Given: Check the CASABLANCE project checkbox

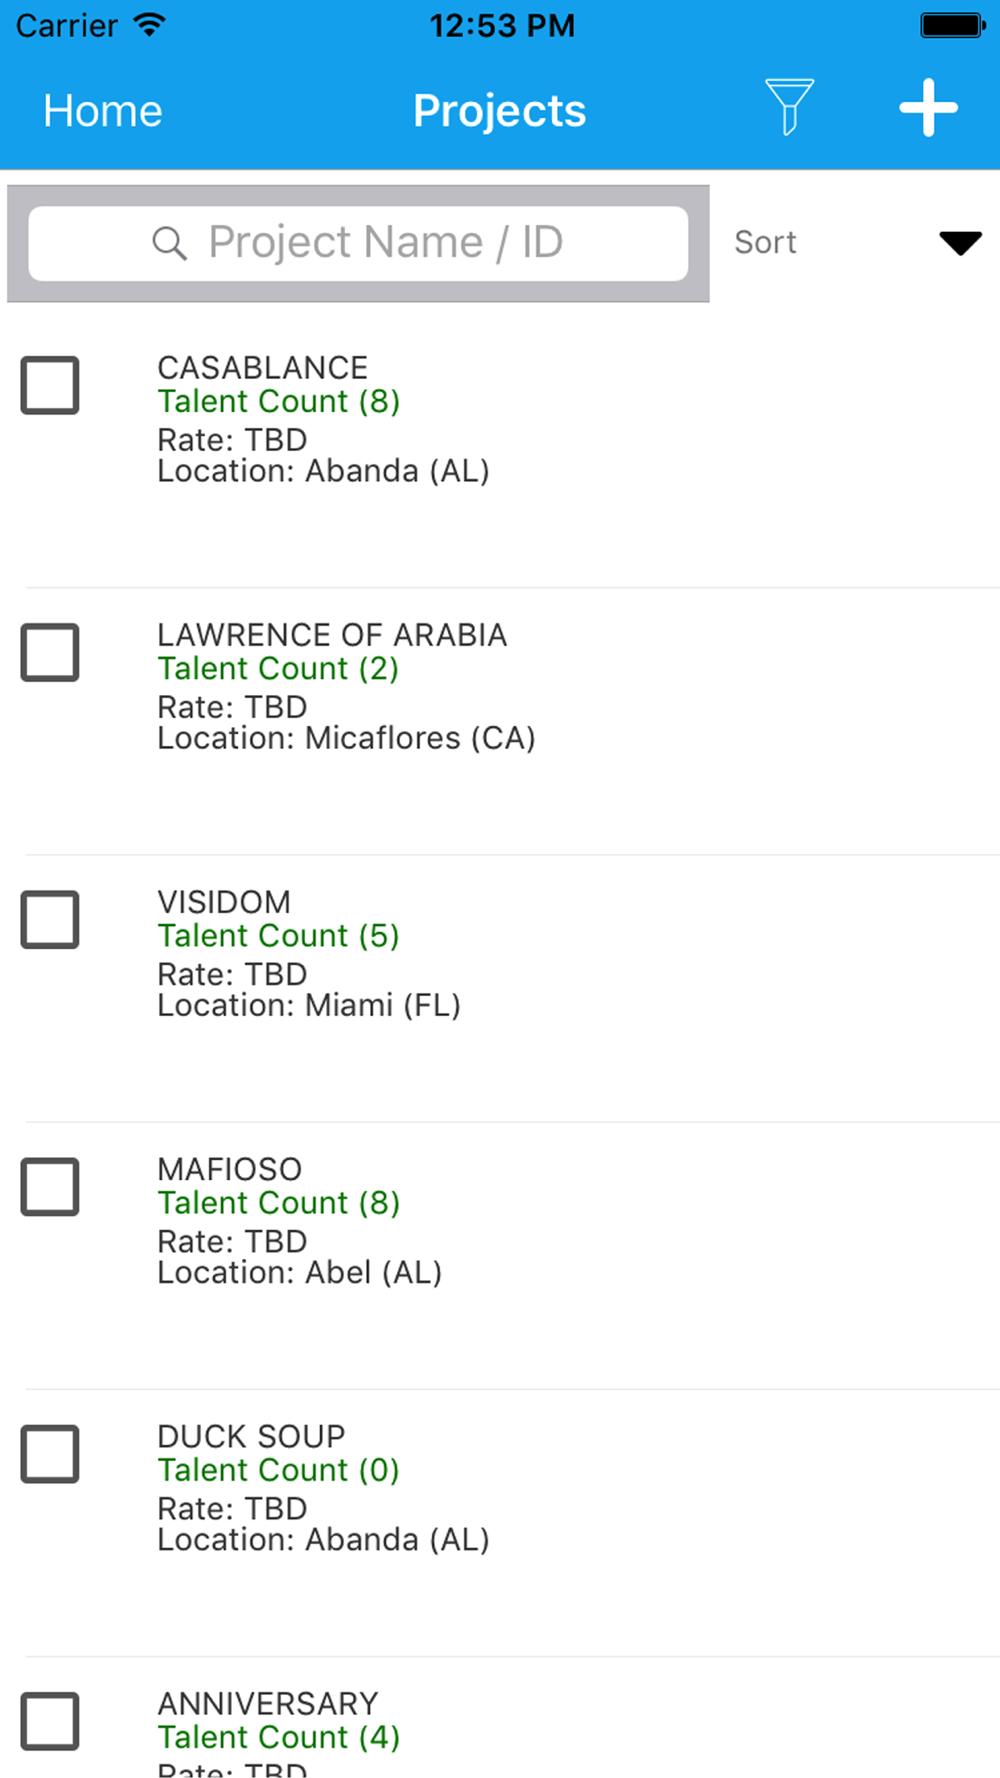Looking at the screenshot, I should click(x=50, y=385).
